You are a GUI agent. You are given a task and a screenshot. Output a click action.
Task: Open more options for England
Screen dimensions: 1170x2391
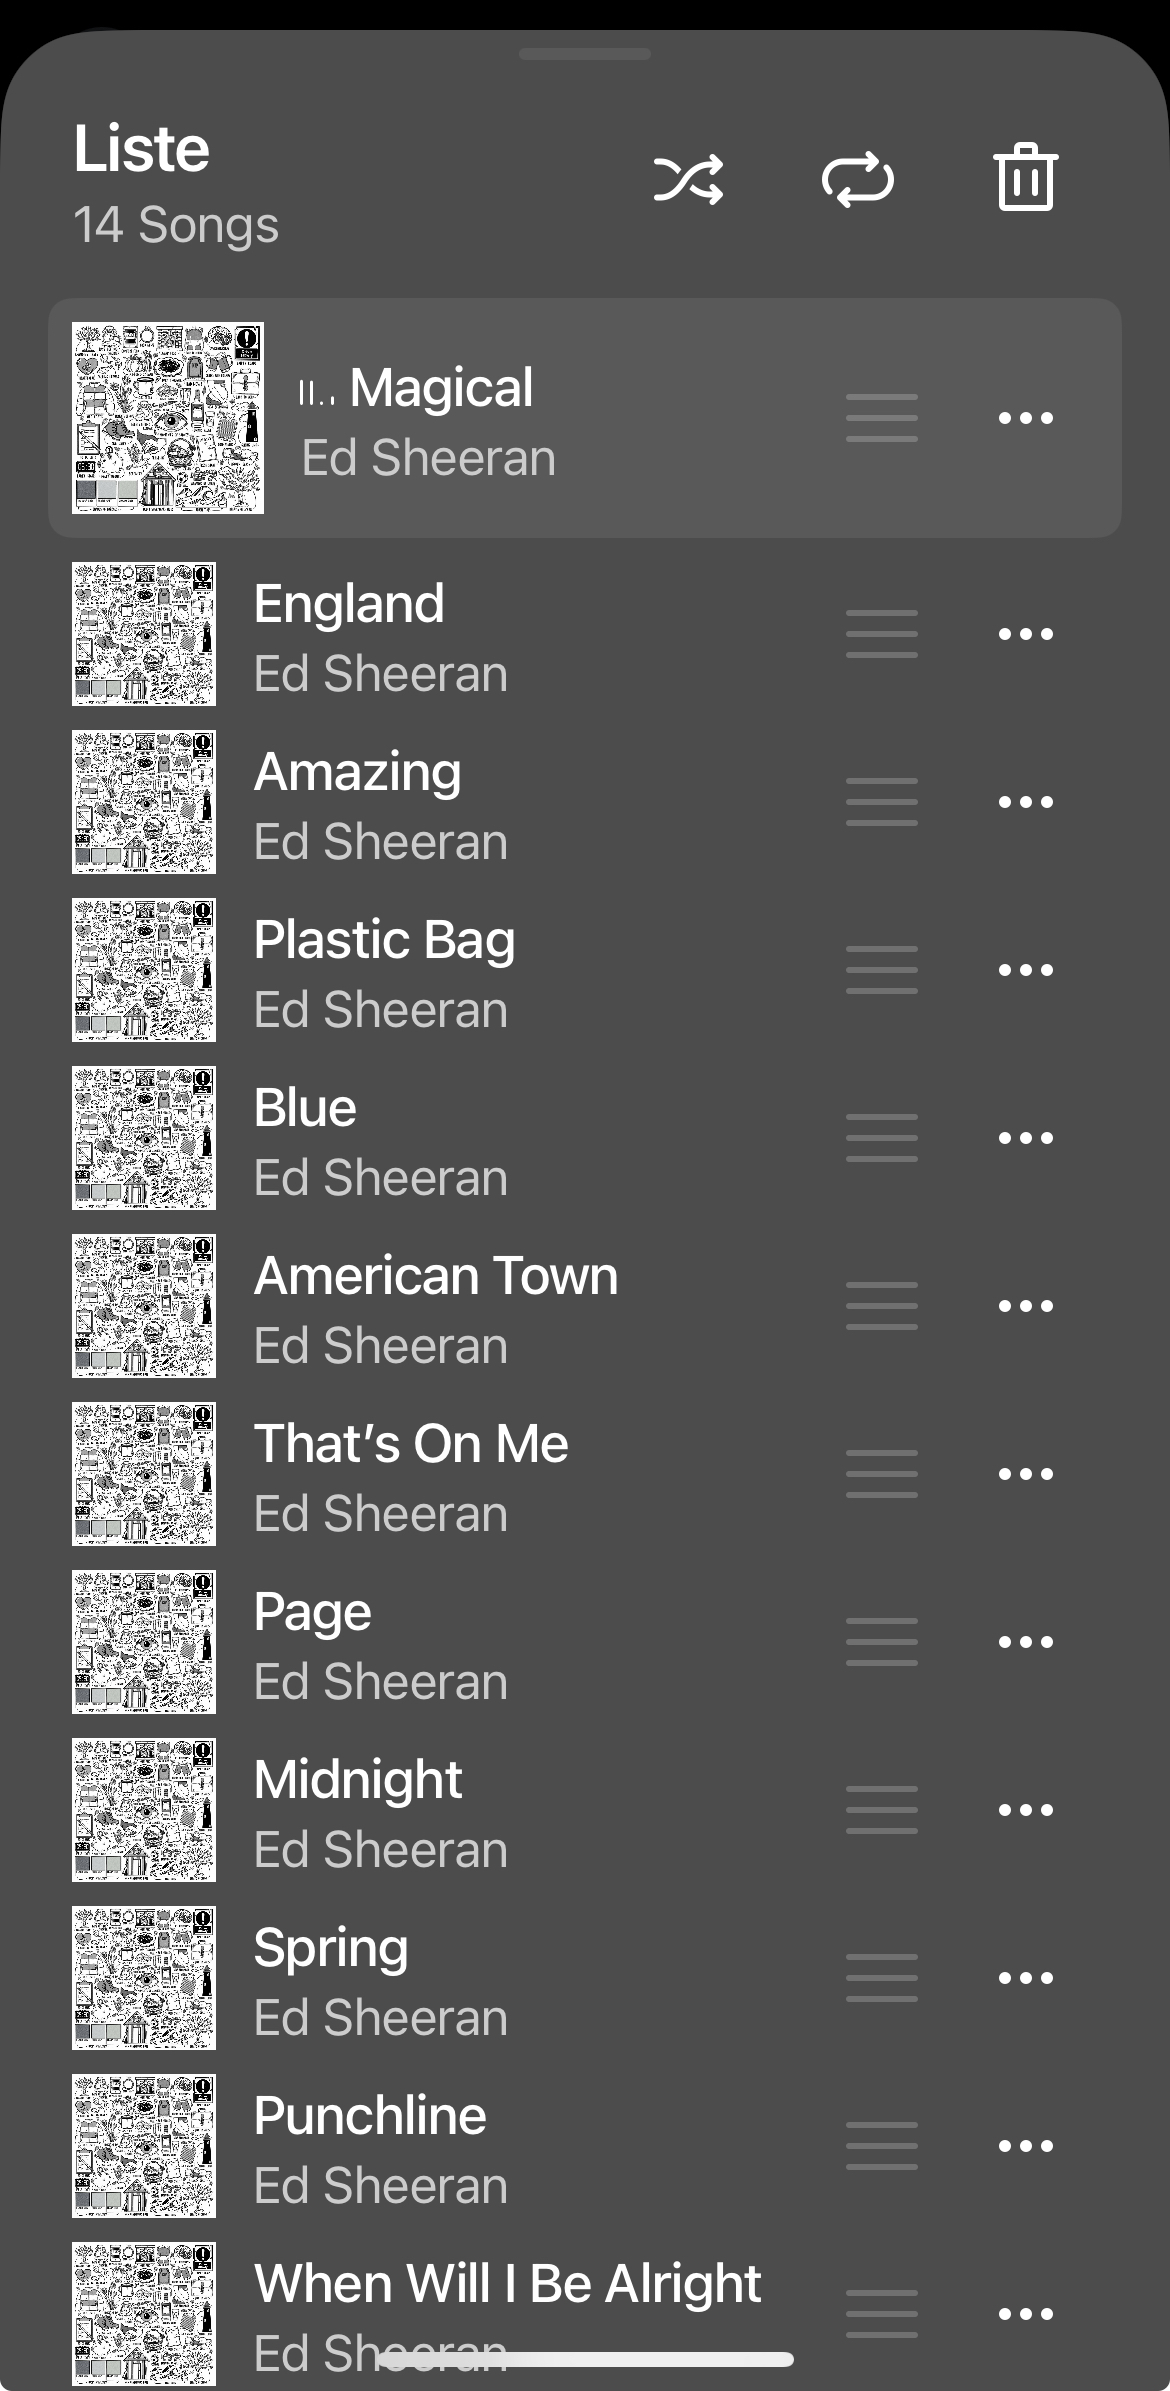[x=1026, y=634]
